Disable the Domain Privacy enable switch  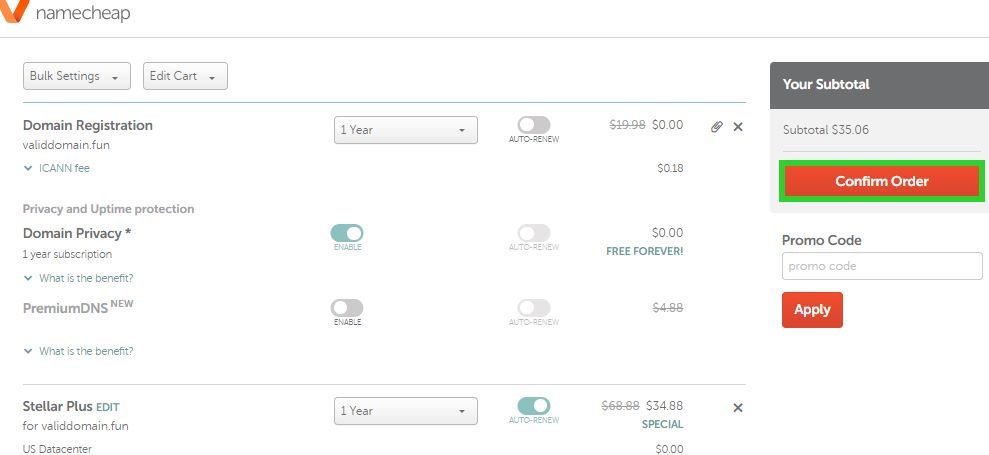(x=347, y=233)
